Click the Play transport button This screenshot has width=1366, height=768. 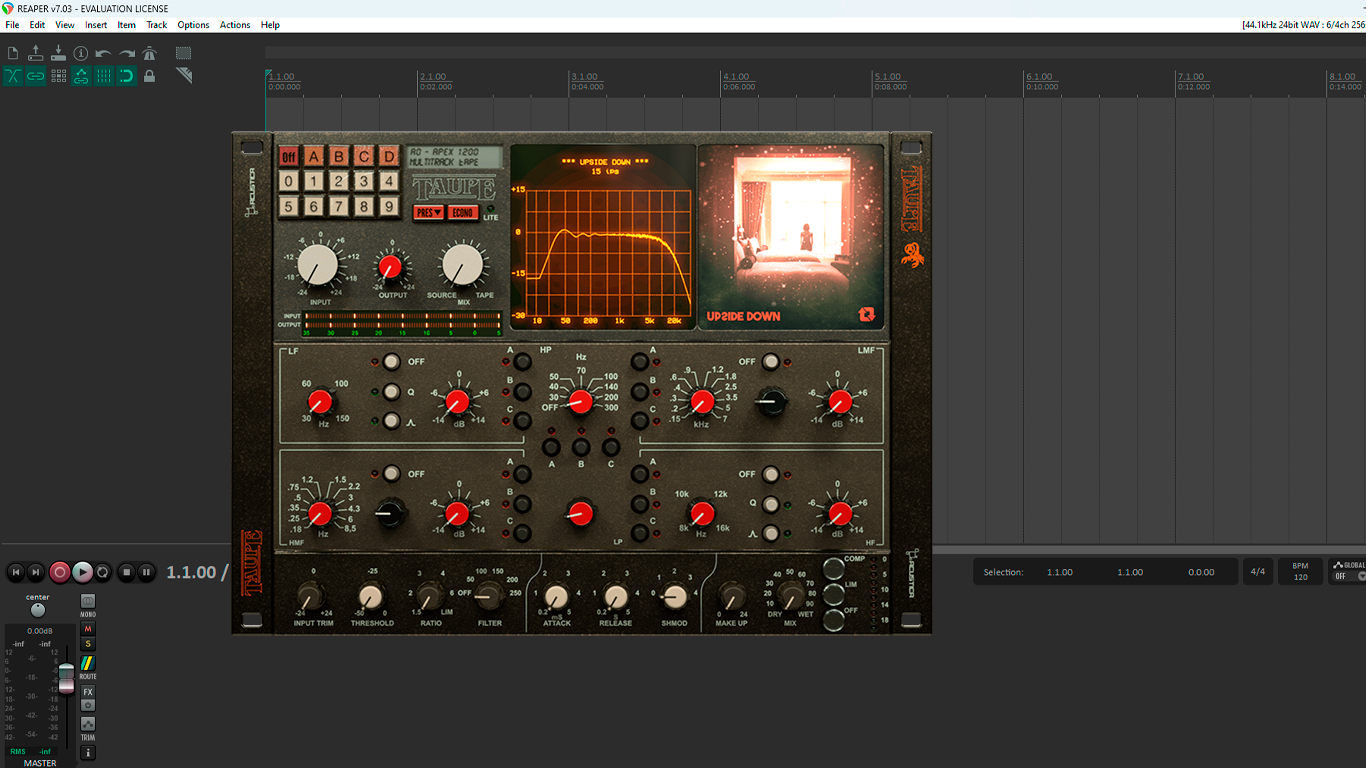[82, 572]
